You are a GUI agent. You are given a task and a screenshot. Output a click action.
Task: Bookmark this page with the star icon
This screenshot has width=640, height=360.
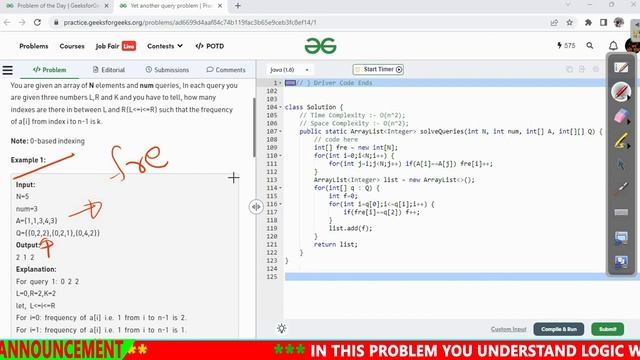click(x=570, y=22)
